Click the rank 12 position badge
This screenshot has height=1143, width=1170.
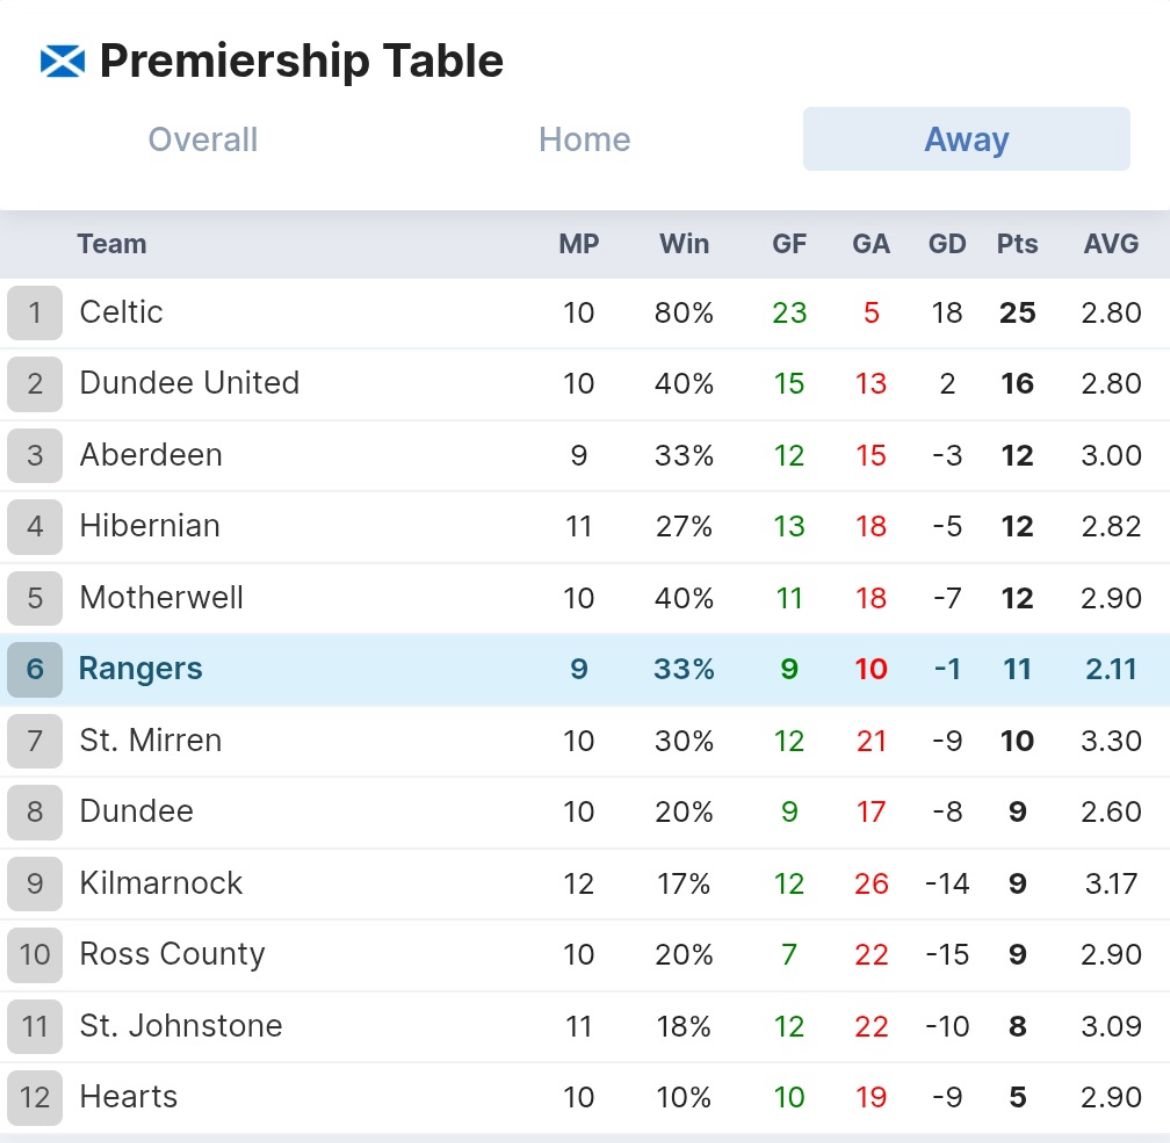coord(34,1097)
